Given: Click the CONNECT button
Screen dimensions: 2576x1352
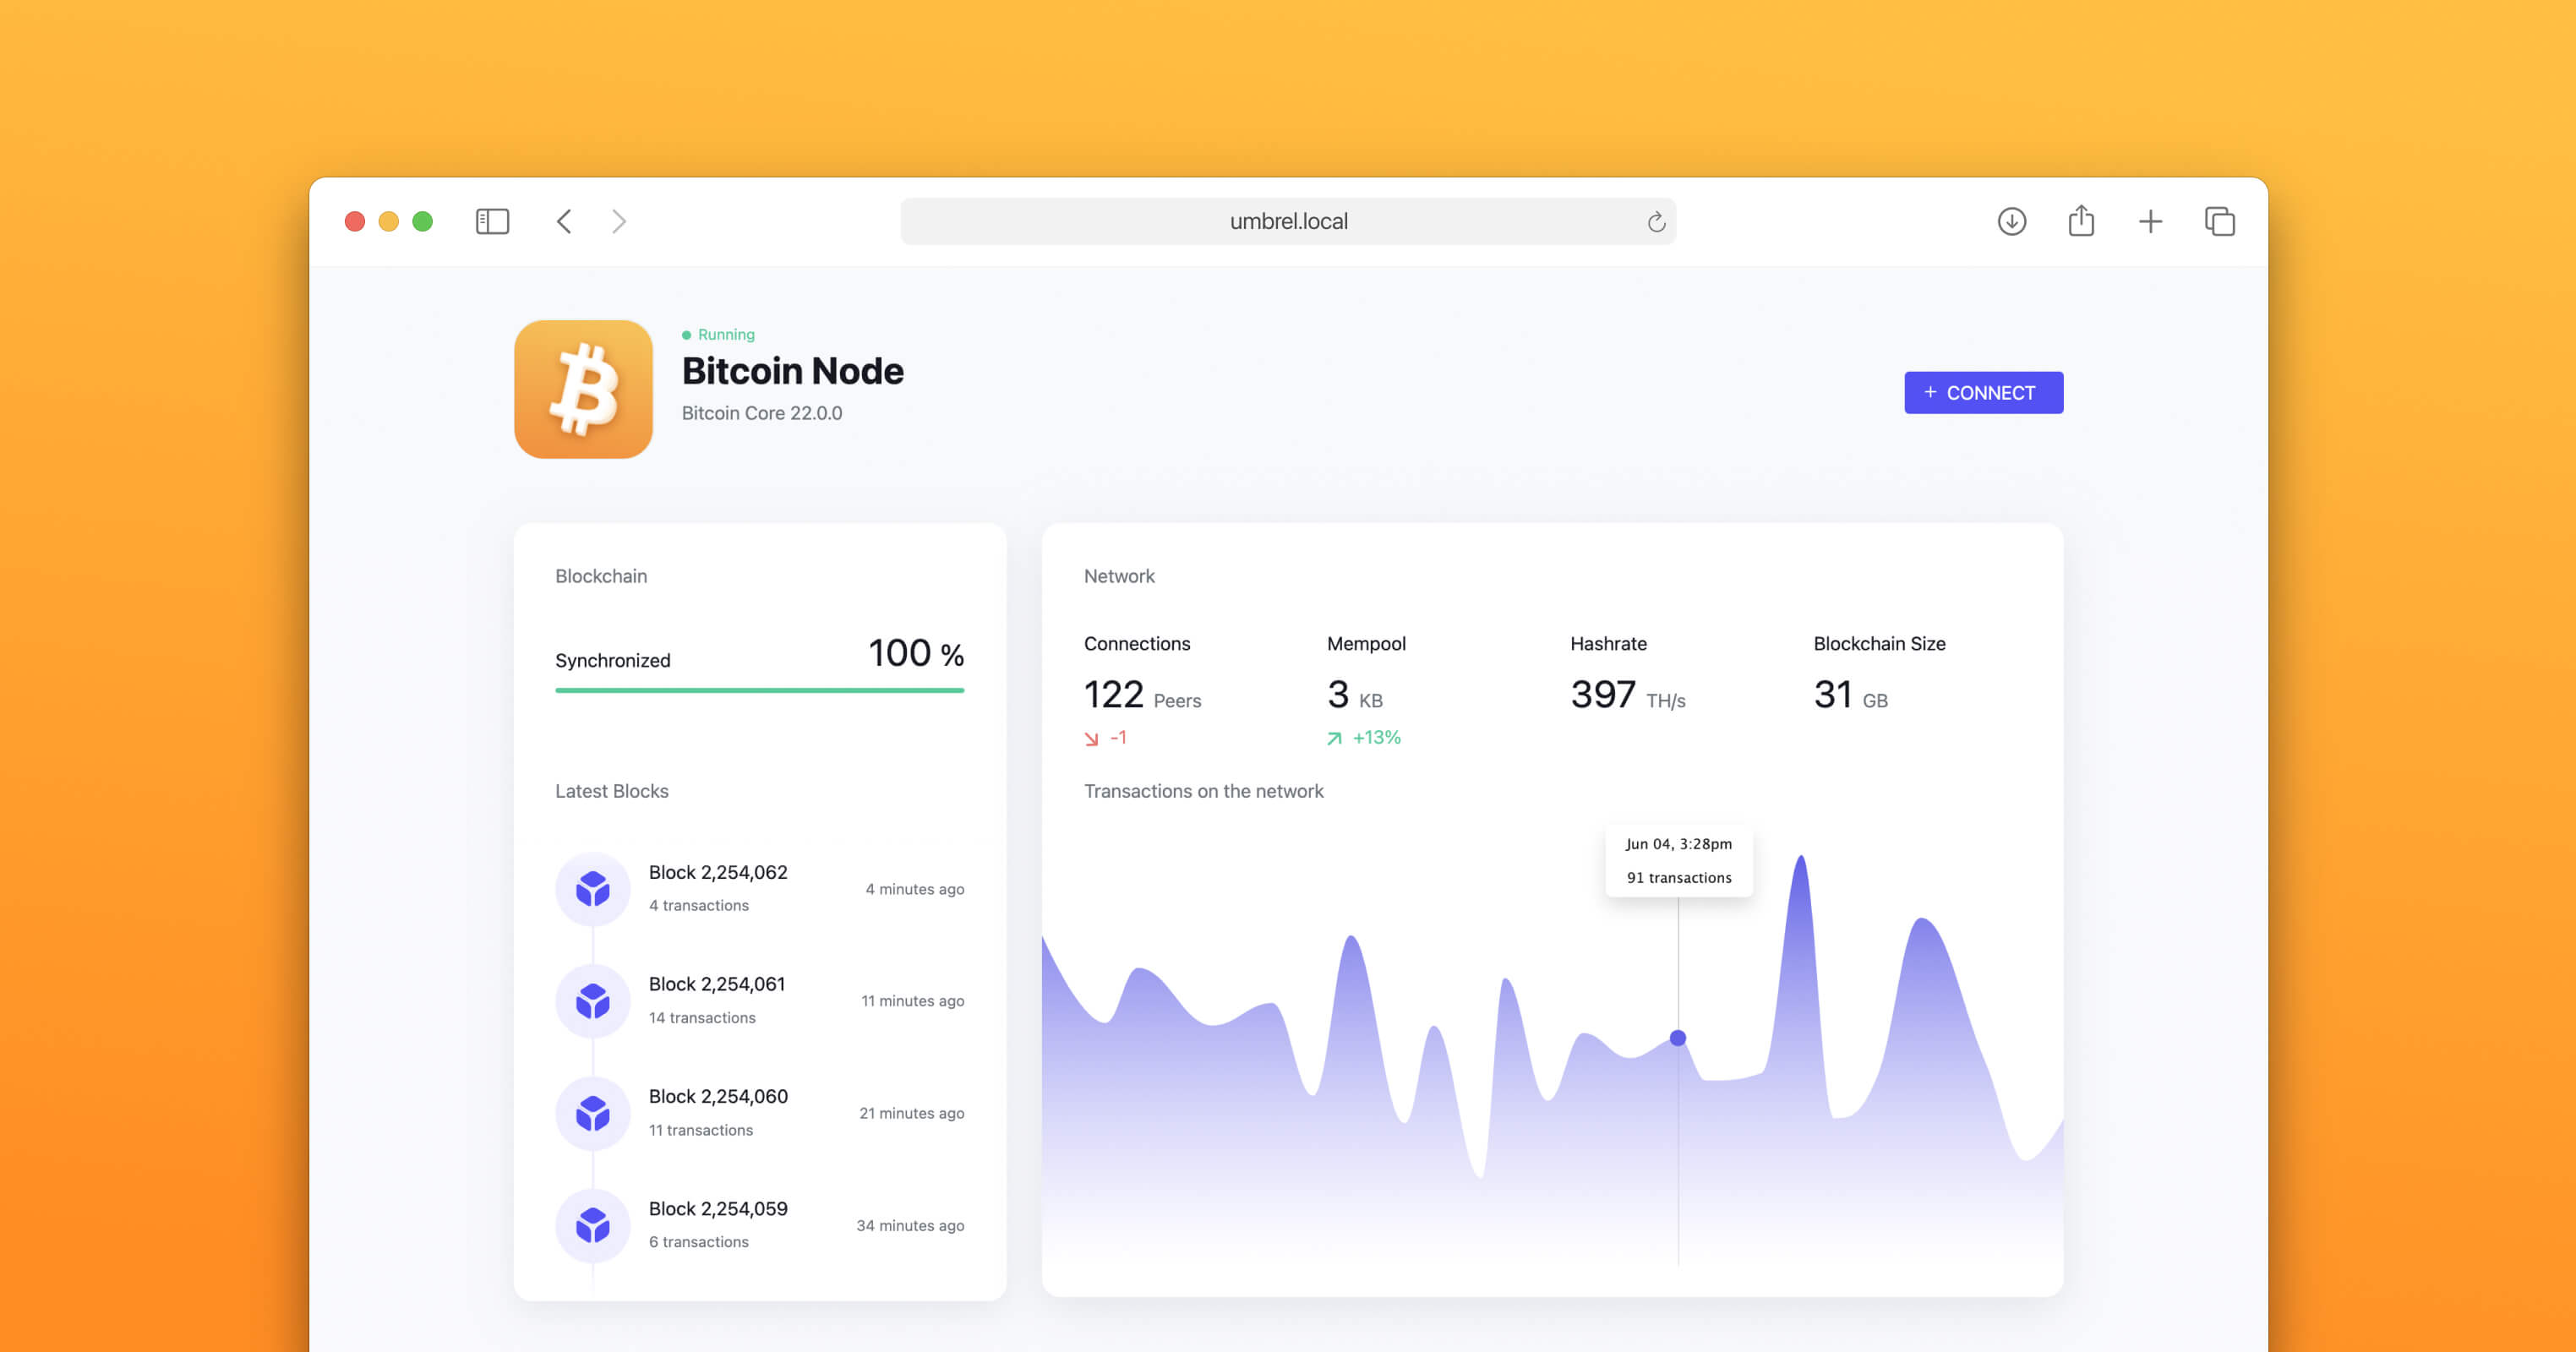Looking at the screenshot, I should coord(1983,392).
